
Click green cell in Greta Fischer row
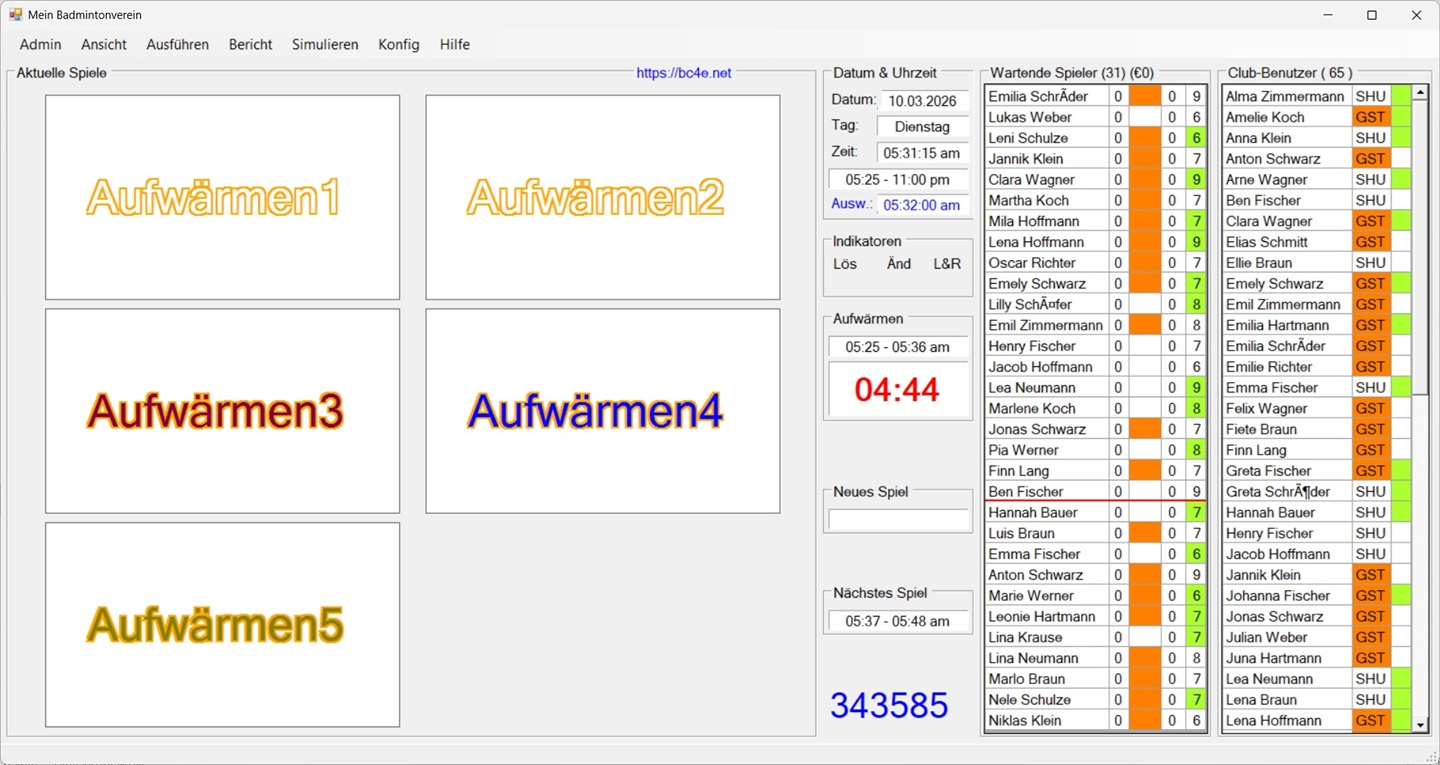click(1401, 471)
